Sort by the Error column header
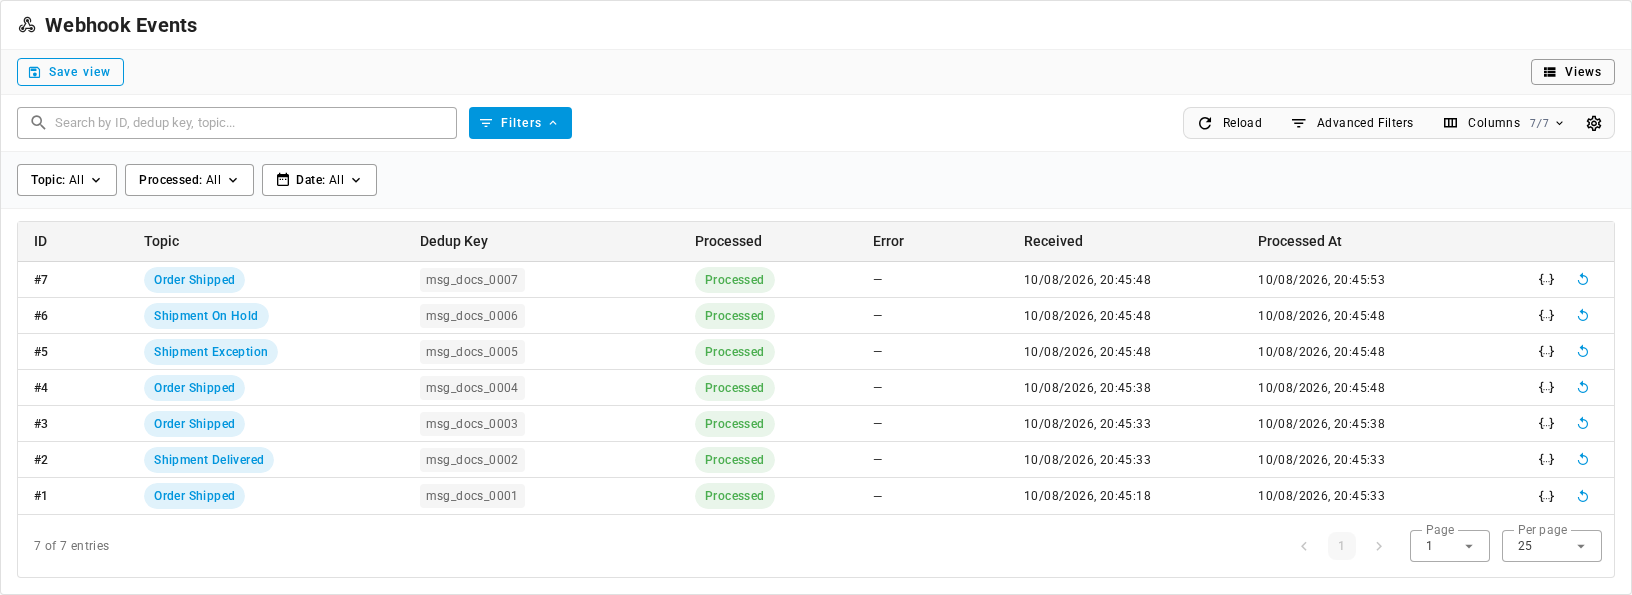 pos(888,241)
